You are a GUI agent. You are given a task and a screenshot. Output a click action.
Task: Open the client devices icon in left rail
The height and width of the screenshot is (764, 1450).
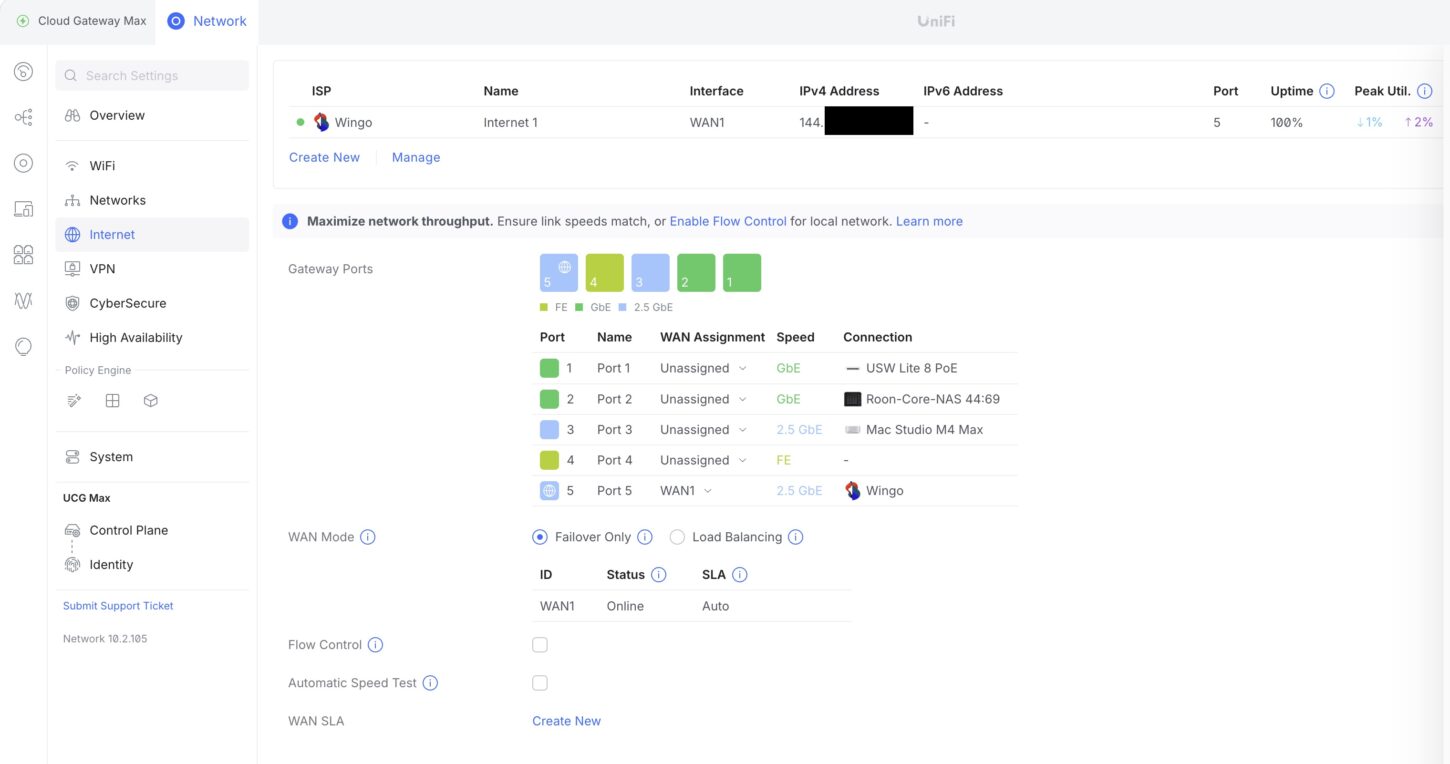coord(23,208)
